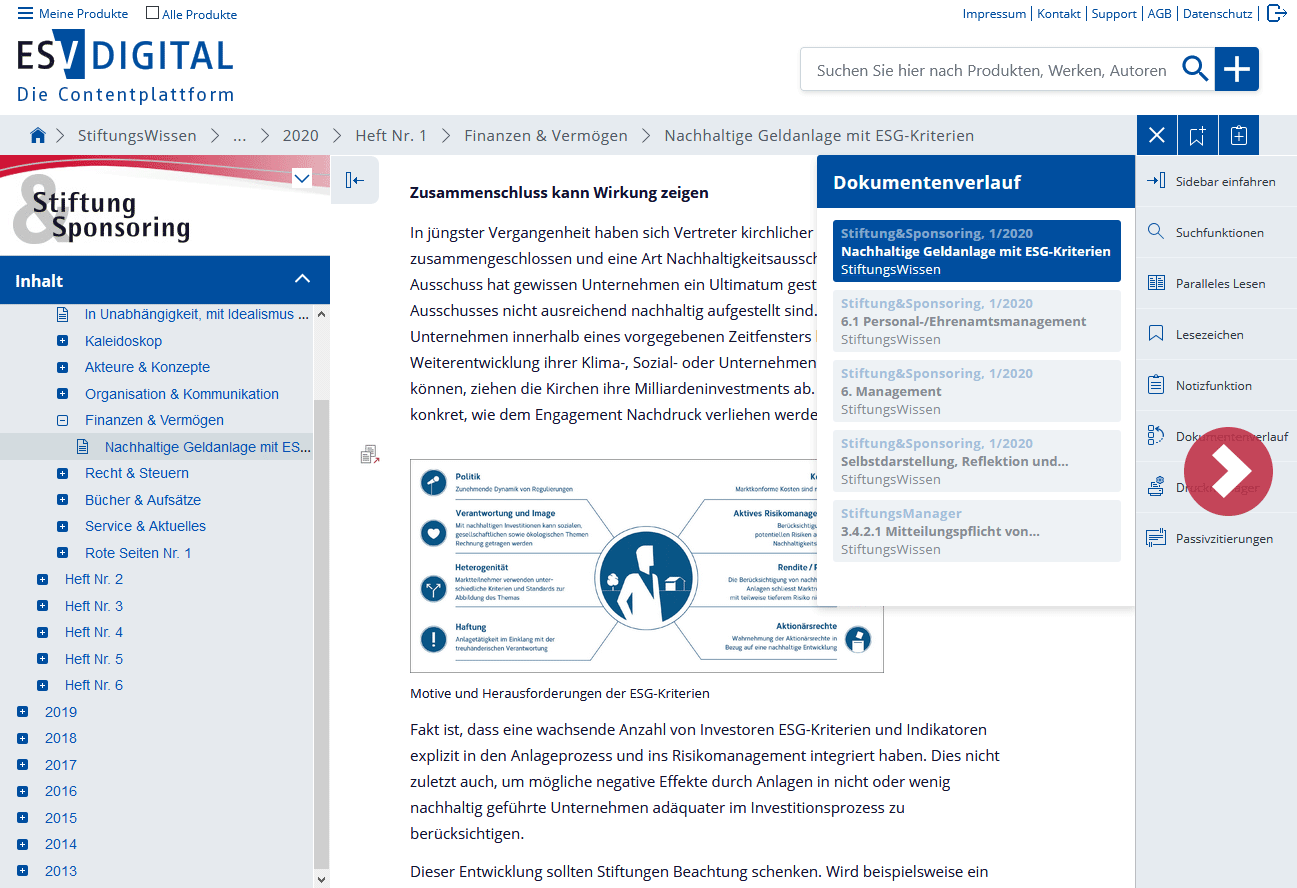1297x888 pixels.
Task: Open history entry Selbstdarstellung, Reflektion und...
Action: 977,461
